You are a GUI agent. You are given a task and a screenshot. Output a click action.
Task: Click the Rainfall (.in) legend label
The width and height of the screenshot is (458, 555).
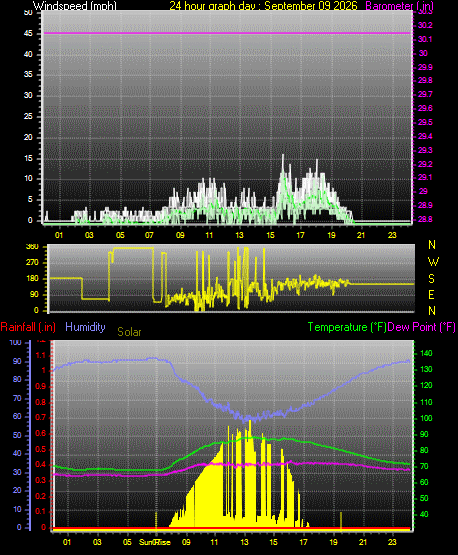point(28,327)
